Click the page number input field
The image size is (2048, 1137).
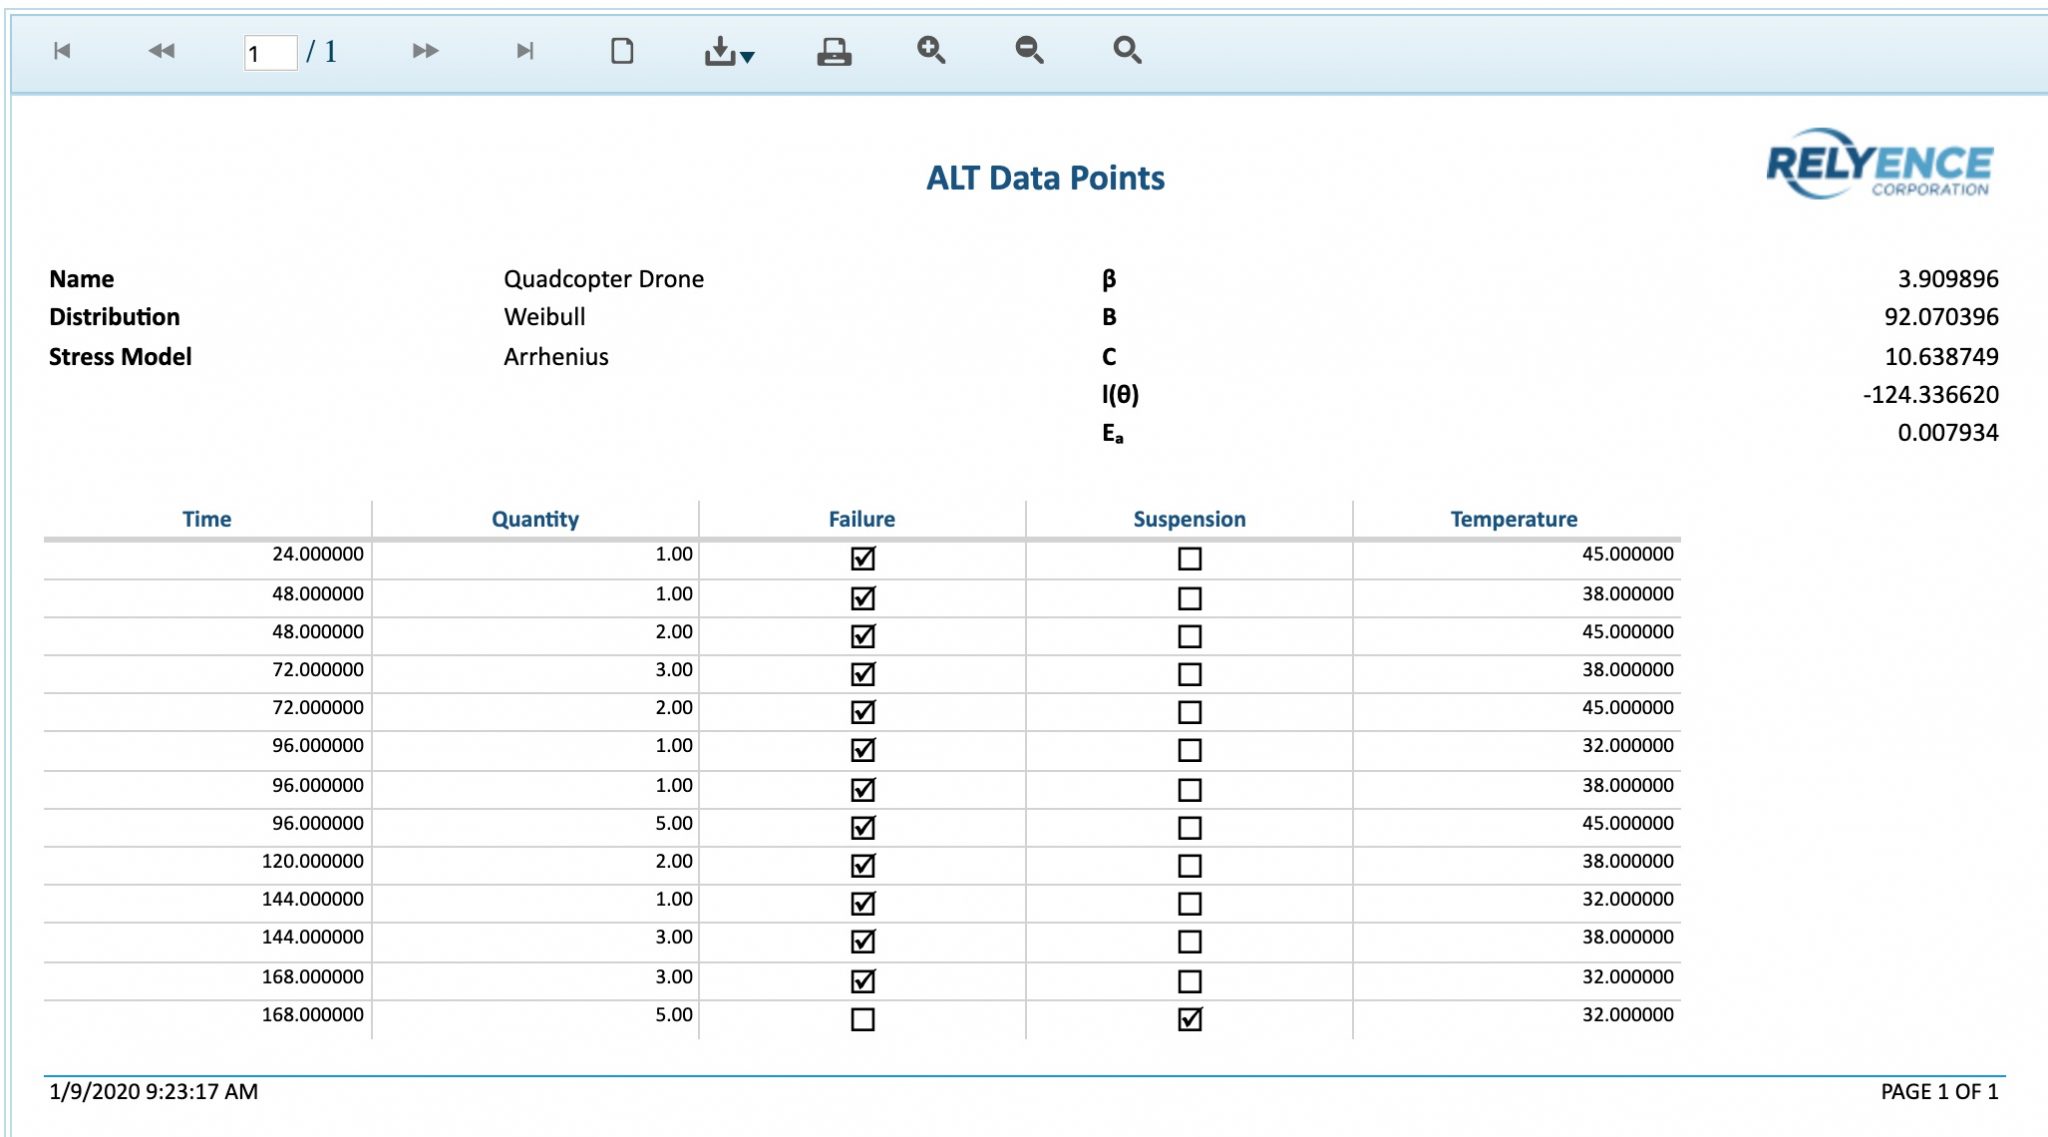tap(271, 51)
